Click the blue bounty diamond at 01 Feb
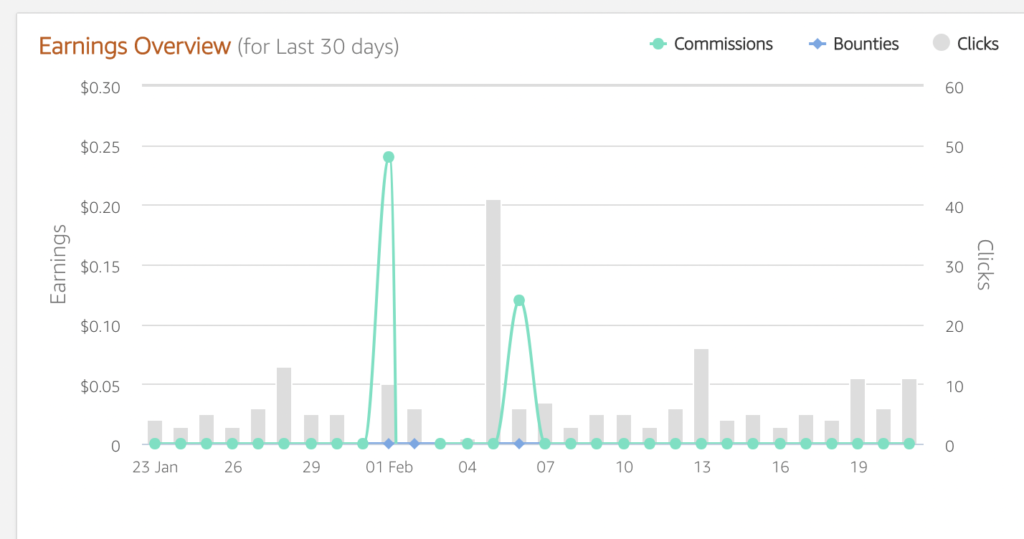 pos(388,443)
